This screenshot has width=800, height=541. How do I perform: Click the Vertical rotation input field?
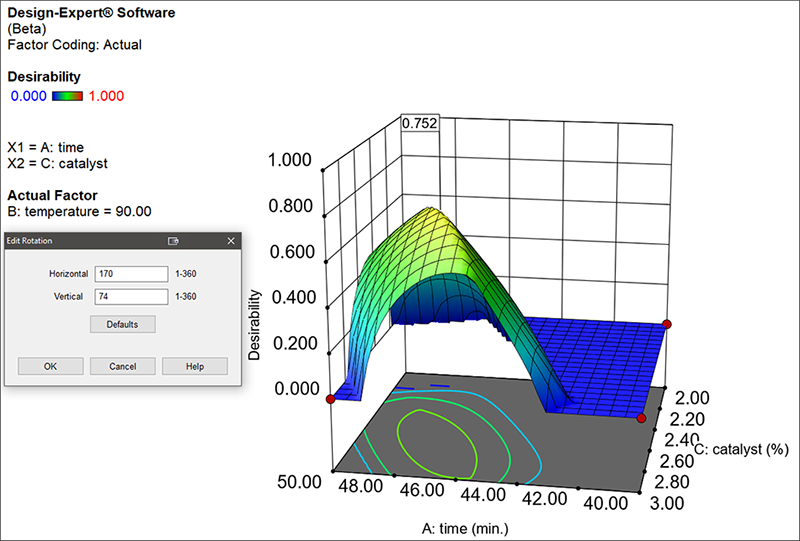(x=130, y=296)
